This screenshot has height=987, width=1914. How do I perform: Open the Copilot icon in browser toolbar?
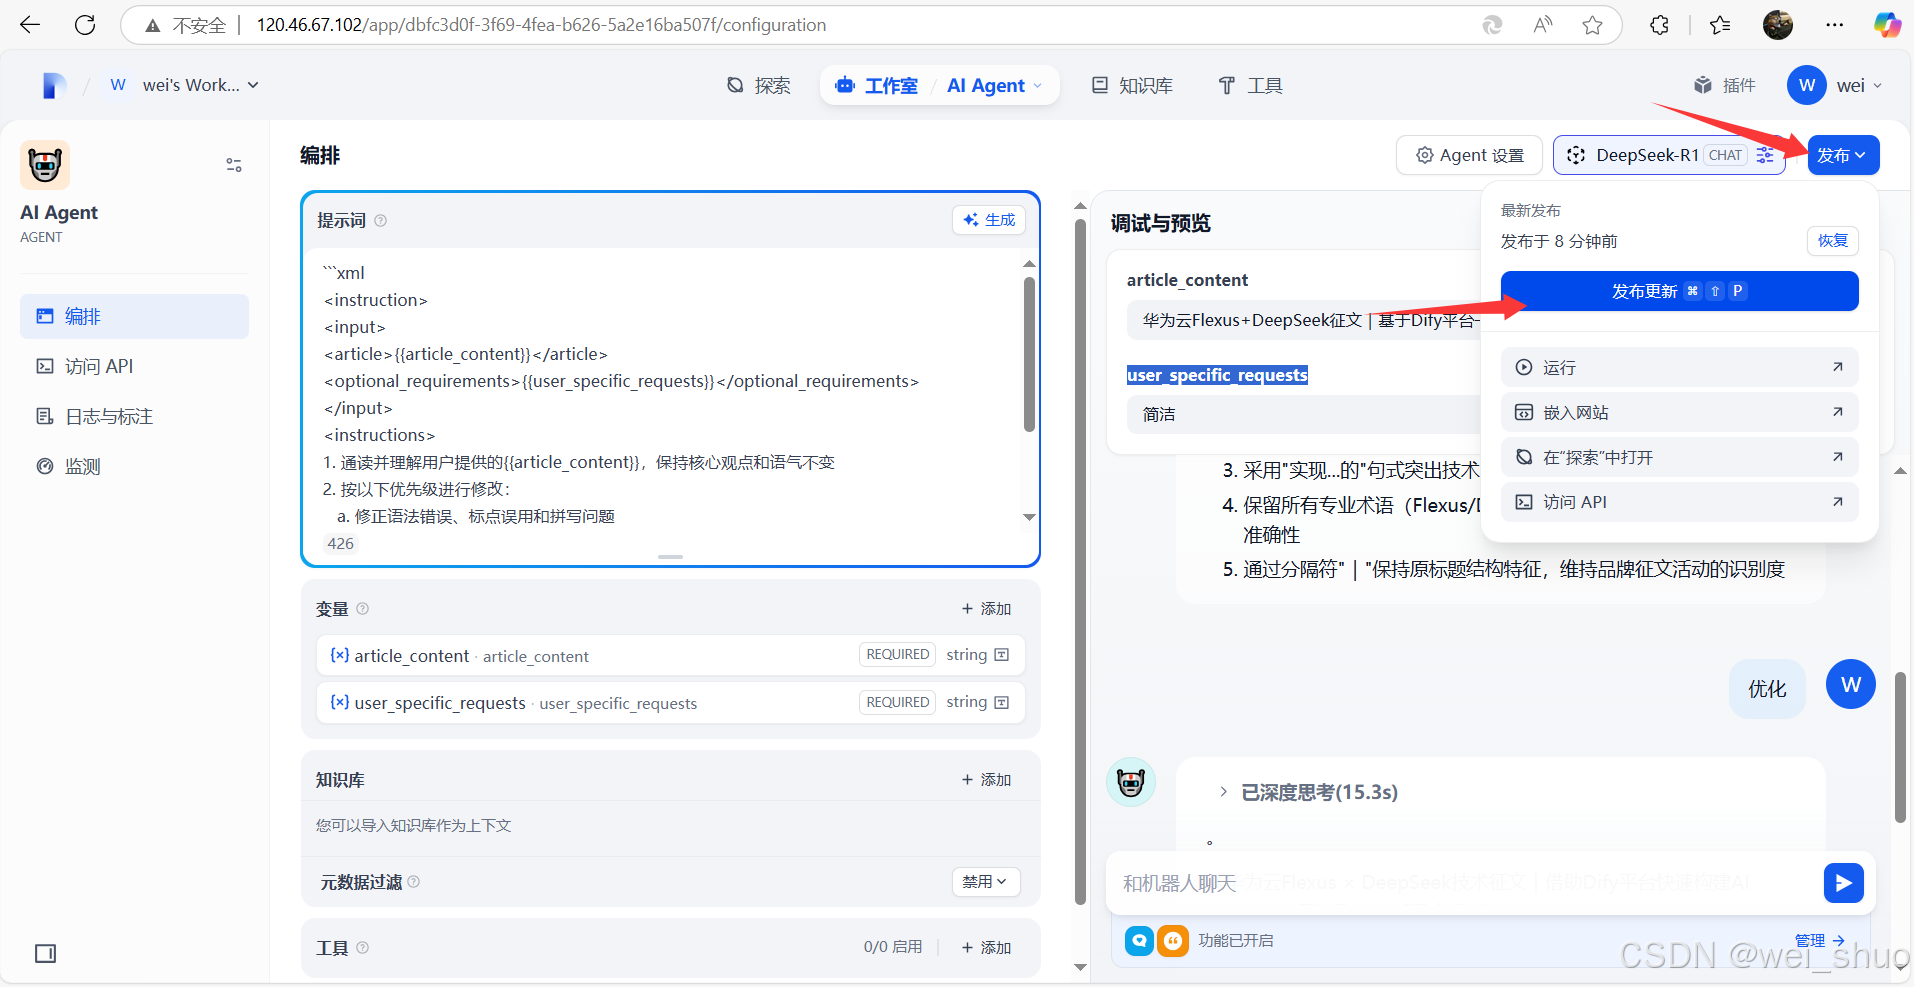point(1887,25)
